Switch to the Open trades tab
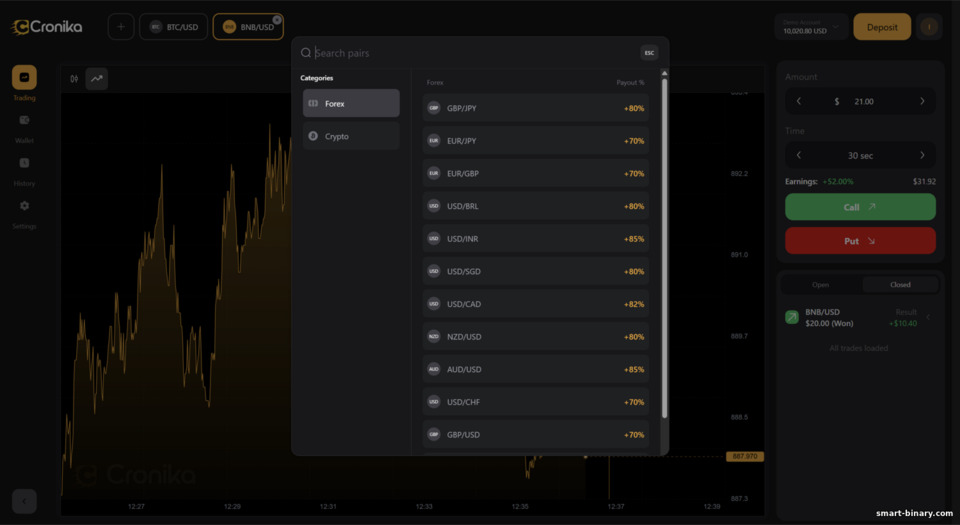The image size is (960, 525). [820, 285]
